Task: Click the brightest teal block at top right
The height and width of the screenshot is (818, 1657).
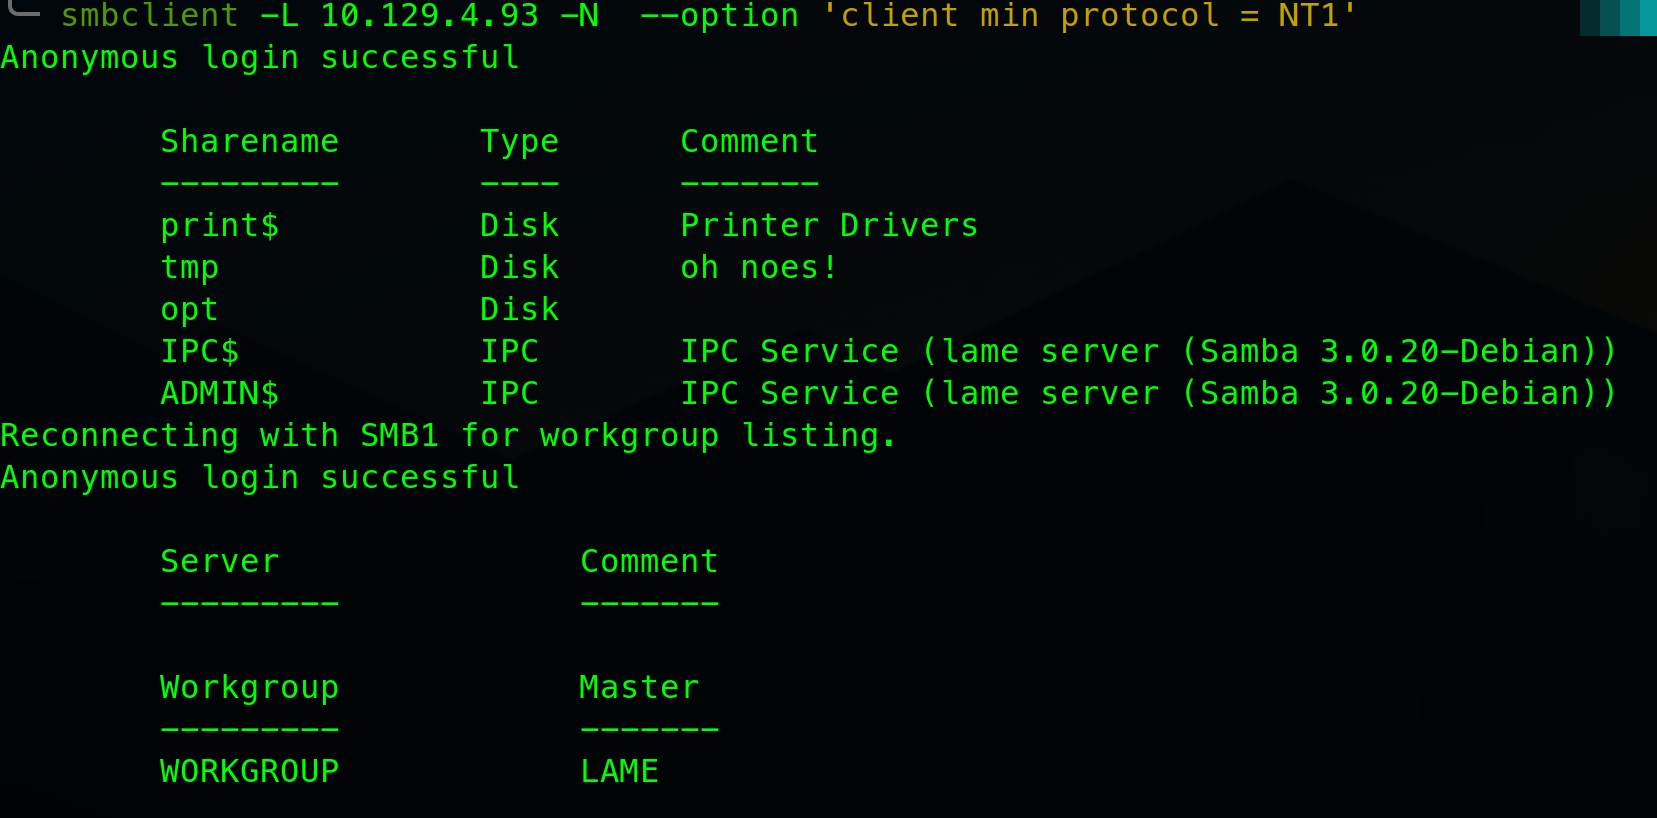Action: pyautogui.click(x=1648, y=17)
